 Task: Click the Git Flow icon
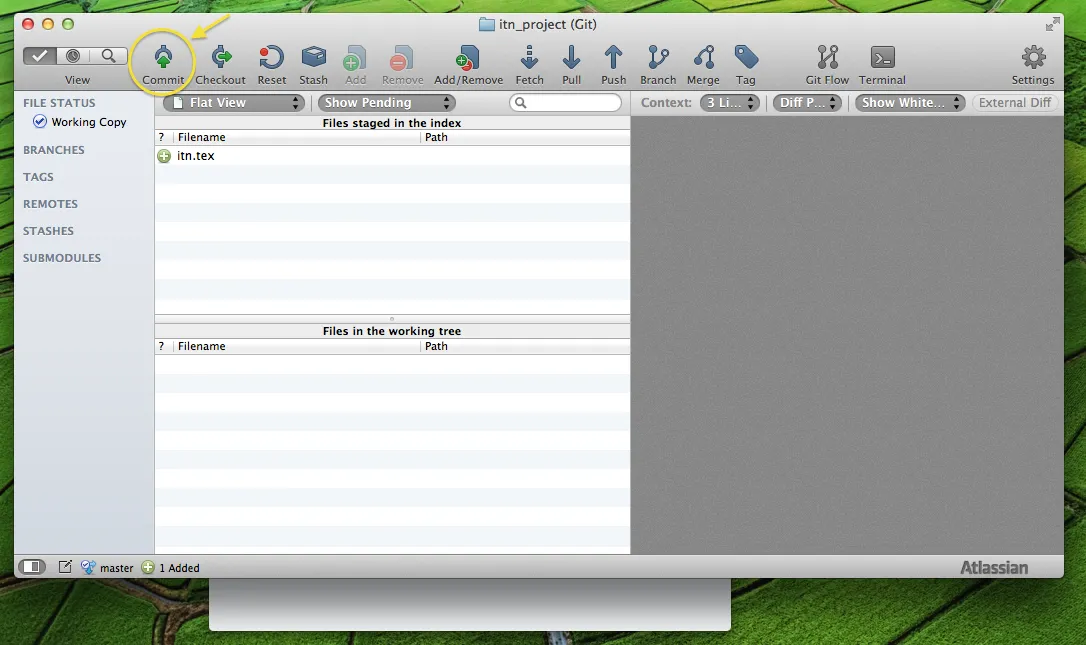[x=827, y=58]
